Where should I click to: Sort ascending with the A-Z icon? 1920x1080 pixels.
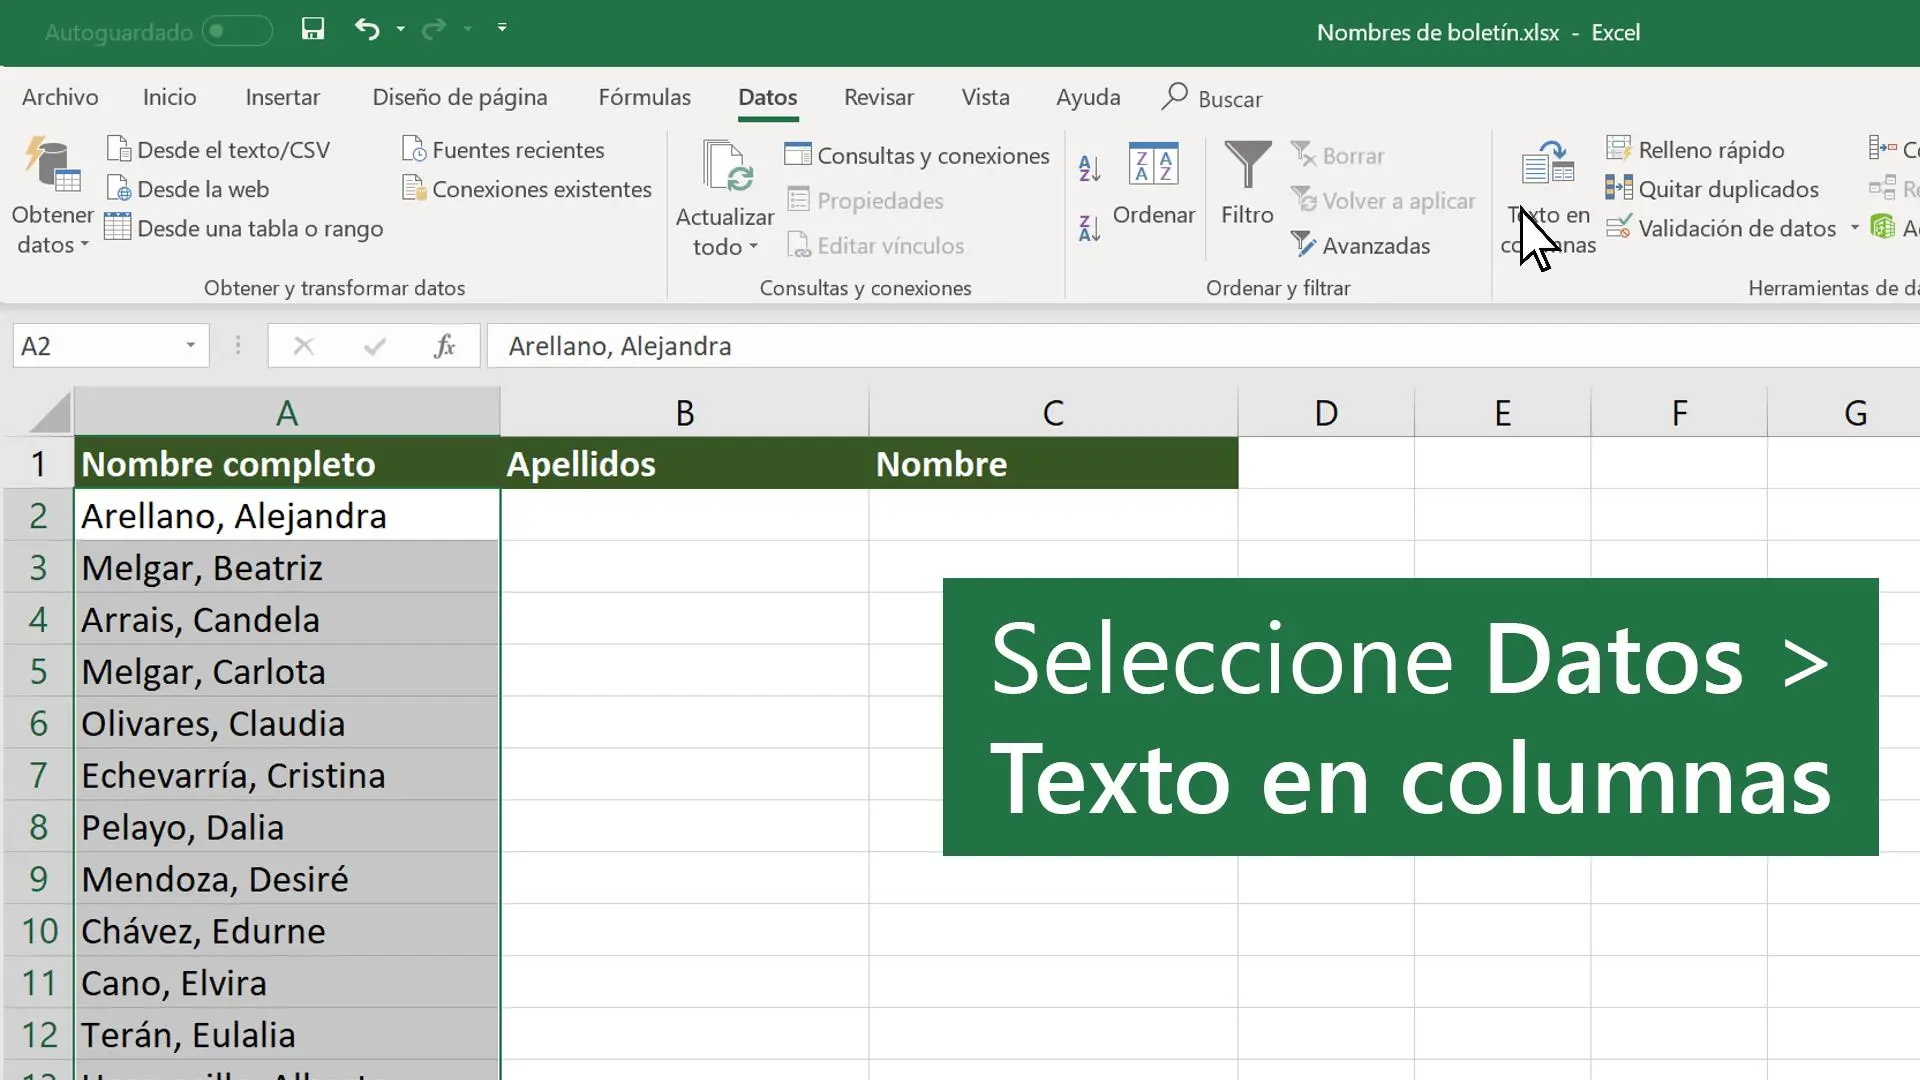tap(1090, 168)
